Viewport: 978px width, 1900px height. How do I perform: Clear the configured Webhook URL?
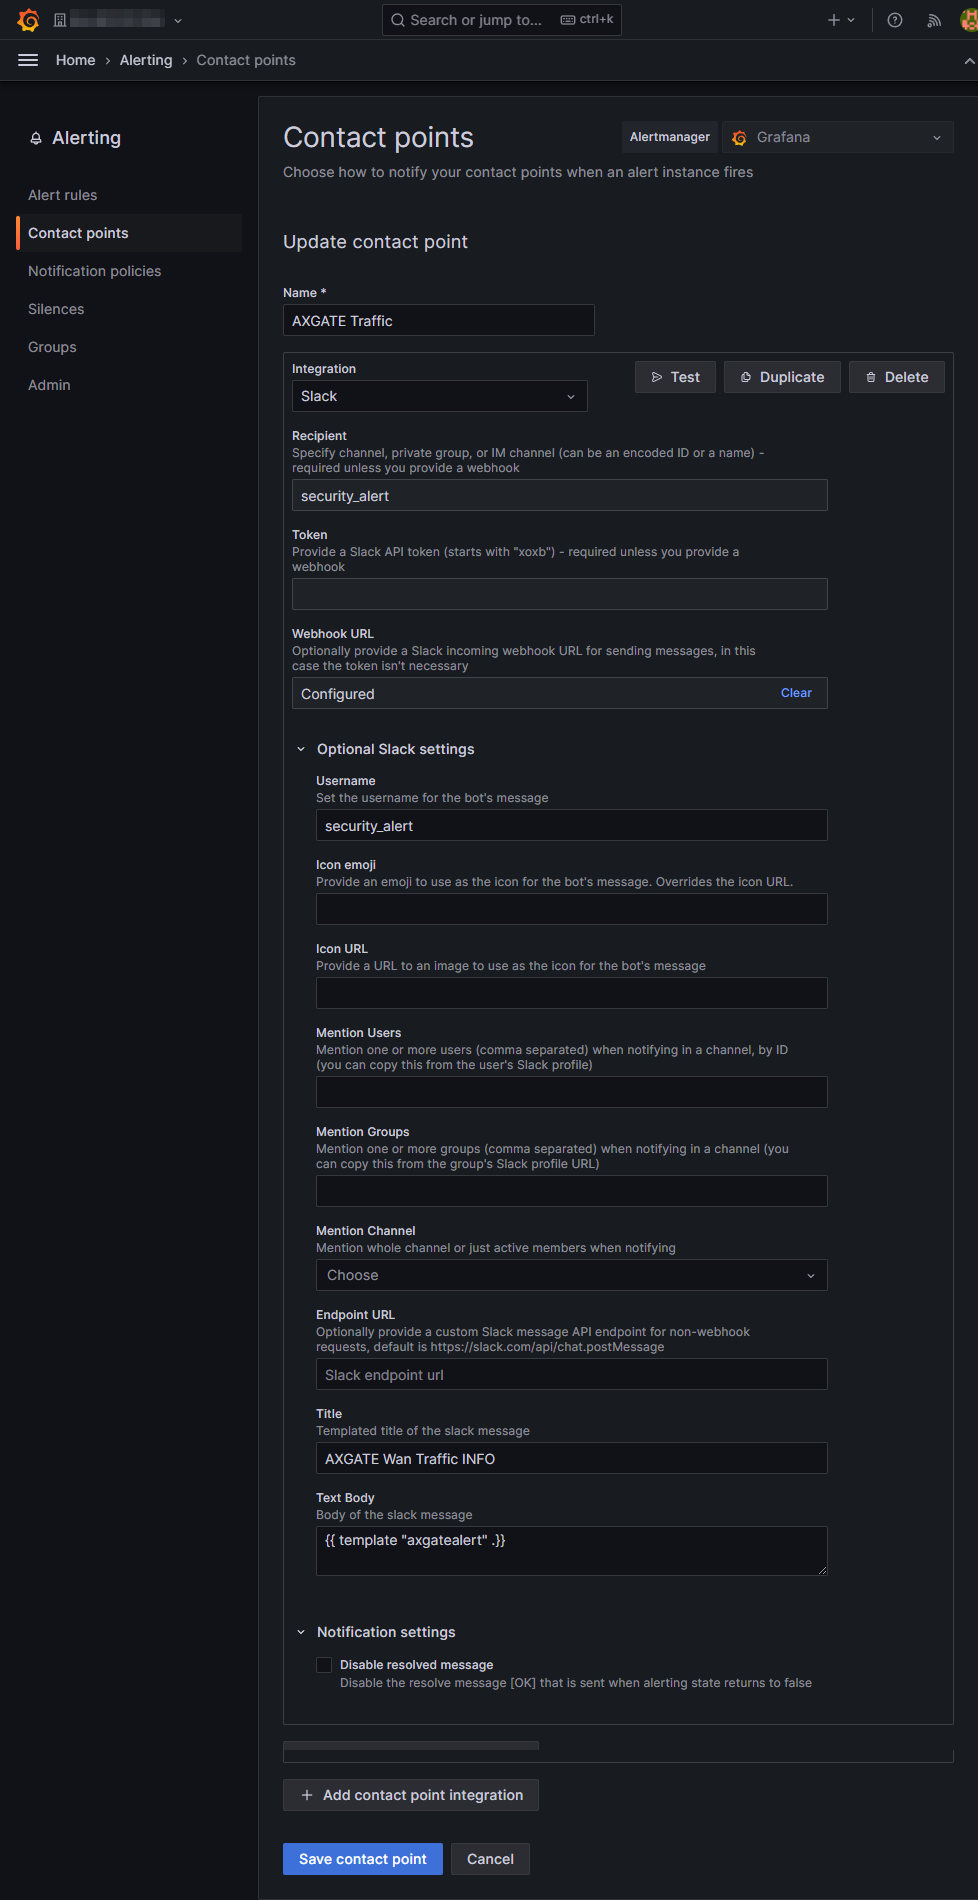796,693
